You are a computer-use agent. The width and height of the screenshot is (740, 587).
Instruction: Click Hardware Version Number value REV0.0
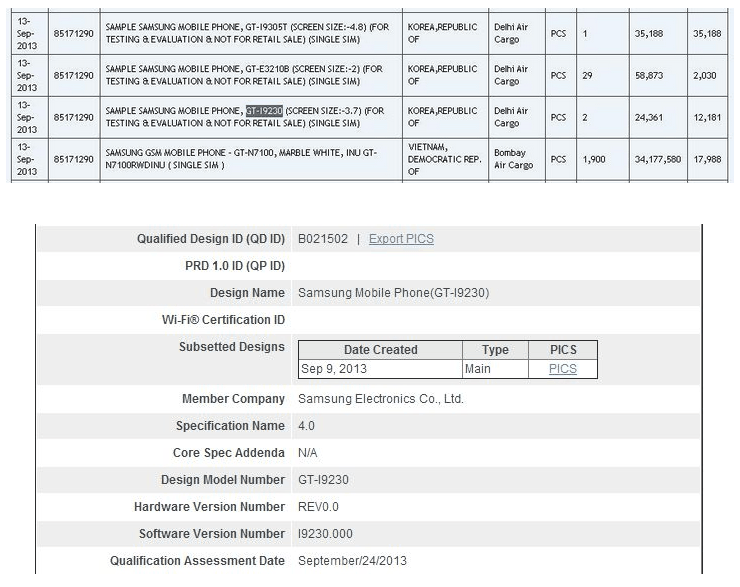click(319, 507)
